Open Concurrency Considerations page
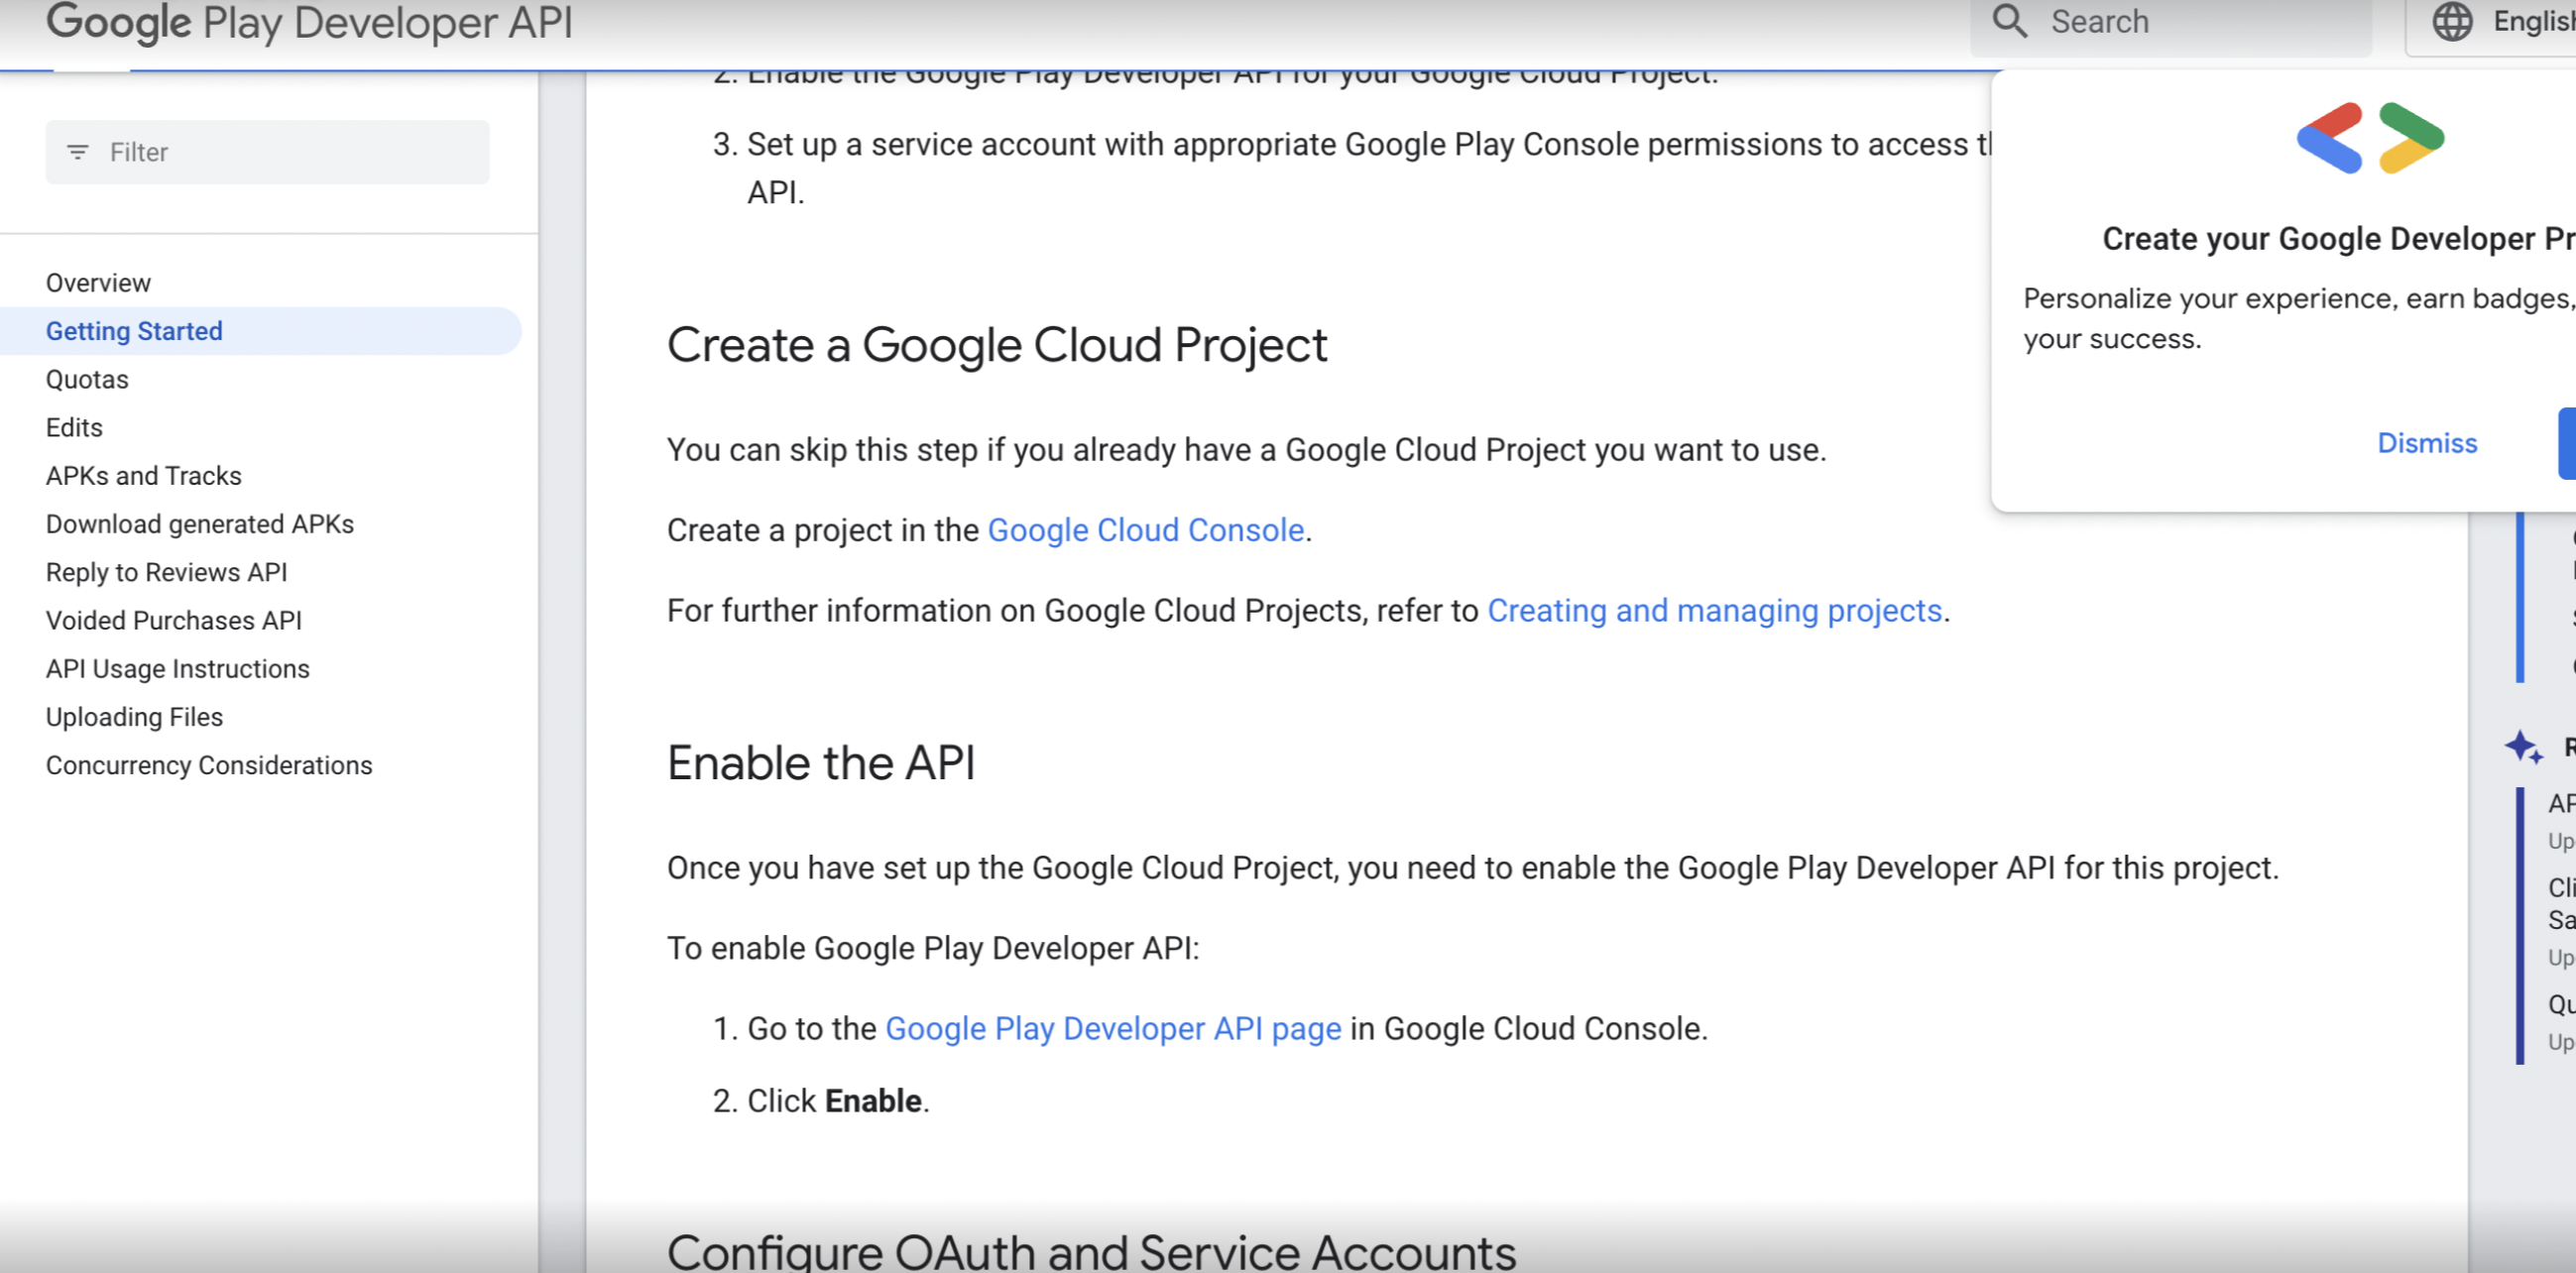 tap(209, 765)
